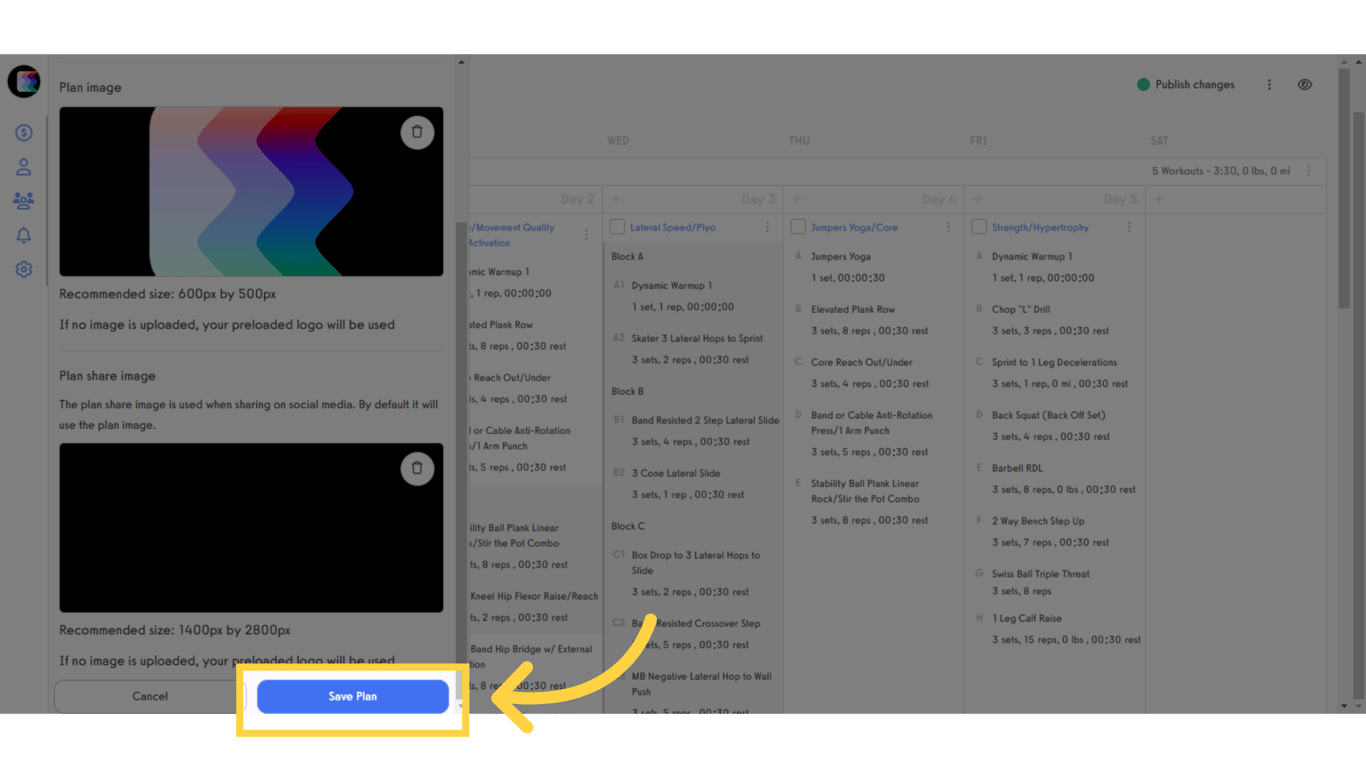
Task: Switch to the Day 3 column header
Action: [x=758, y=199]
